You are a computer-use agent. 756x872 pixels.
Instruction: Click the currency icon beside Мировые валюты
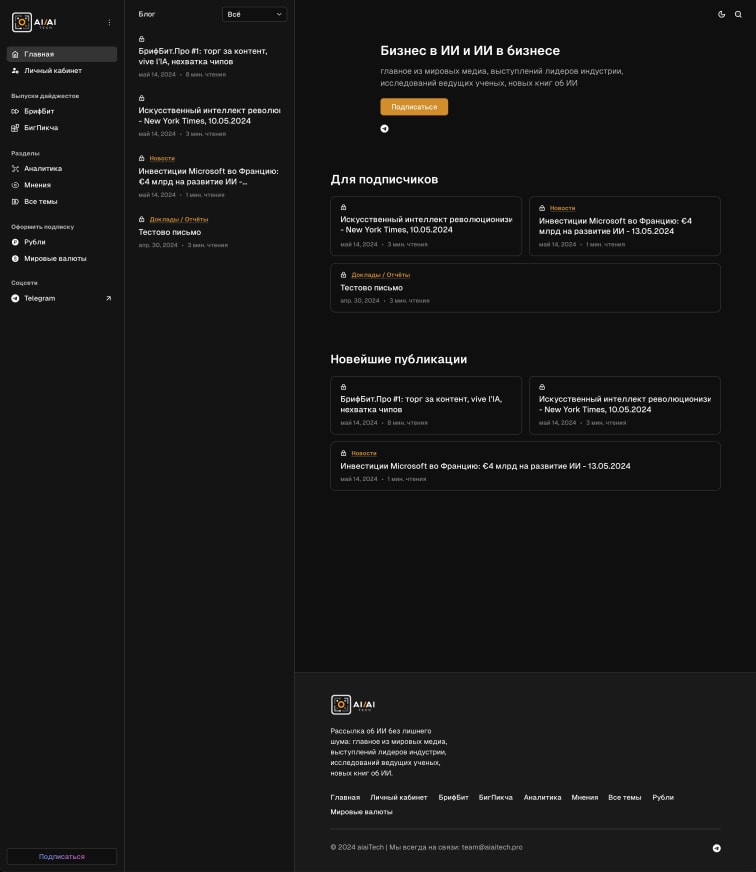pos(15,259)
